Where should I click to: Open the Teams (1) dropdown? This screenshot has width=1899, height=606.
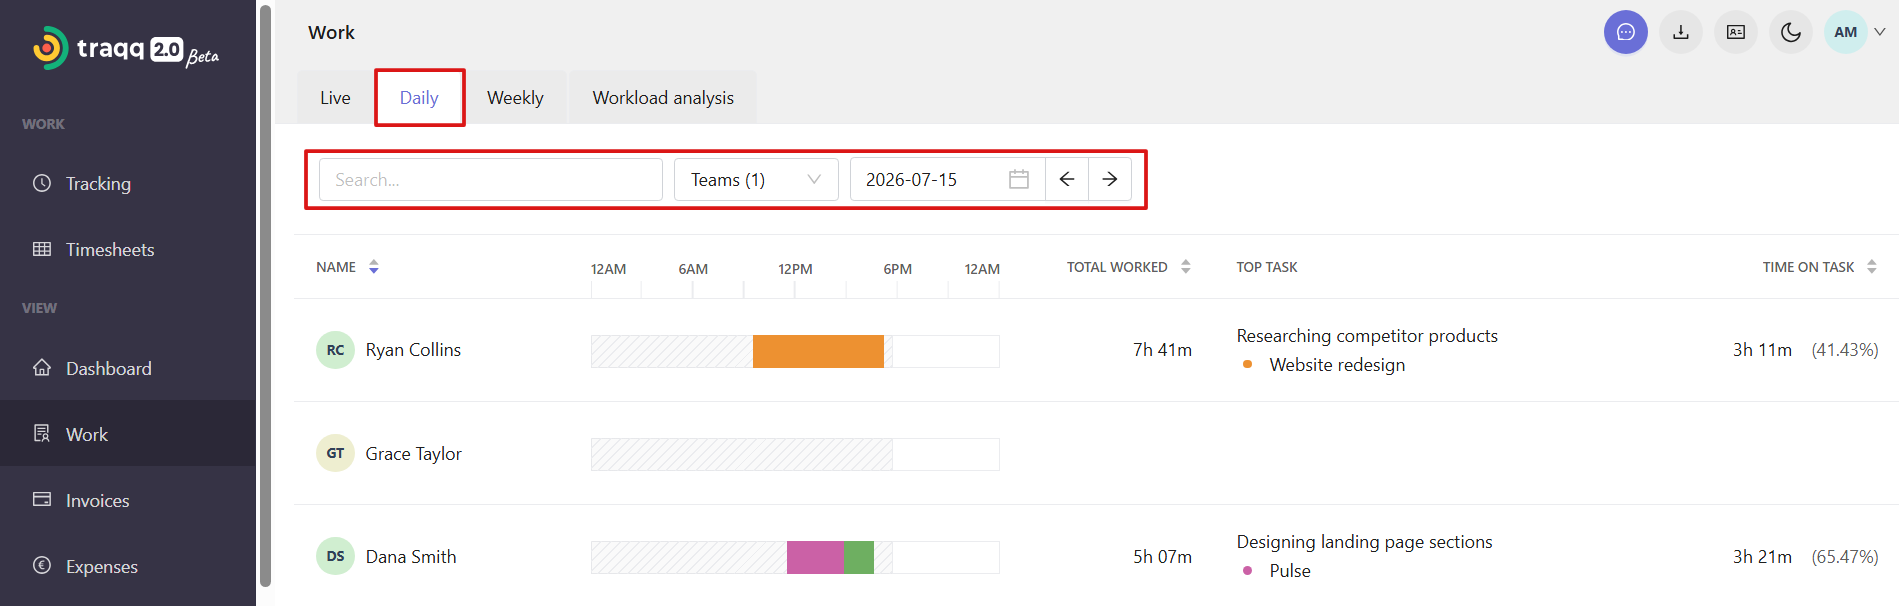pos(756,179)
